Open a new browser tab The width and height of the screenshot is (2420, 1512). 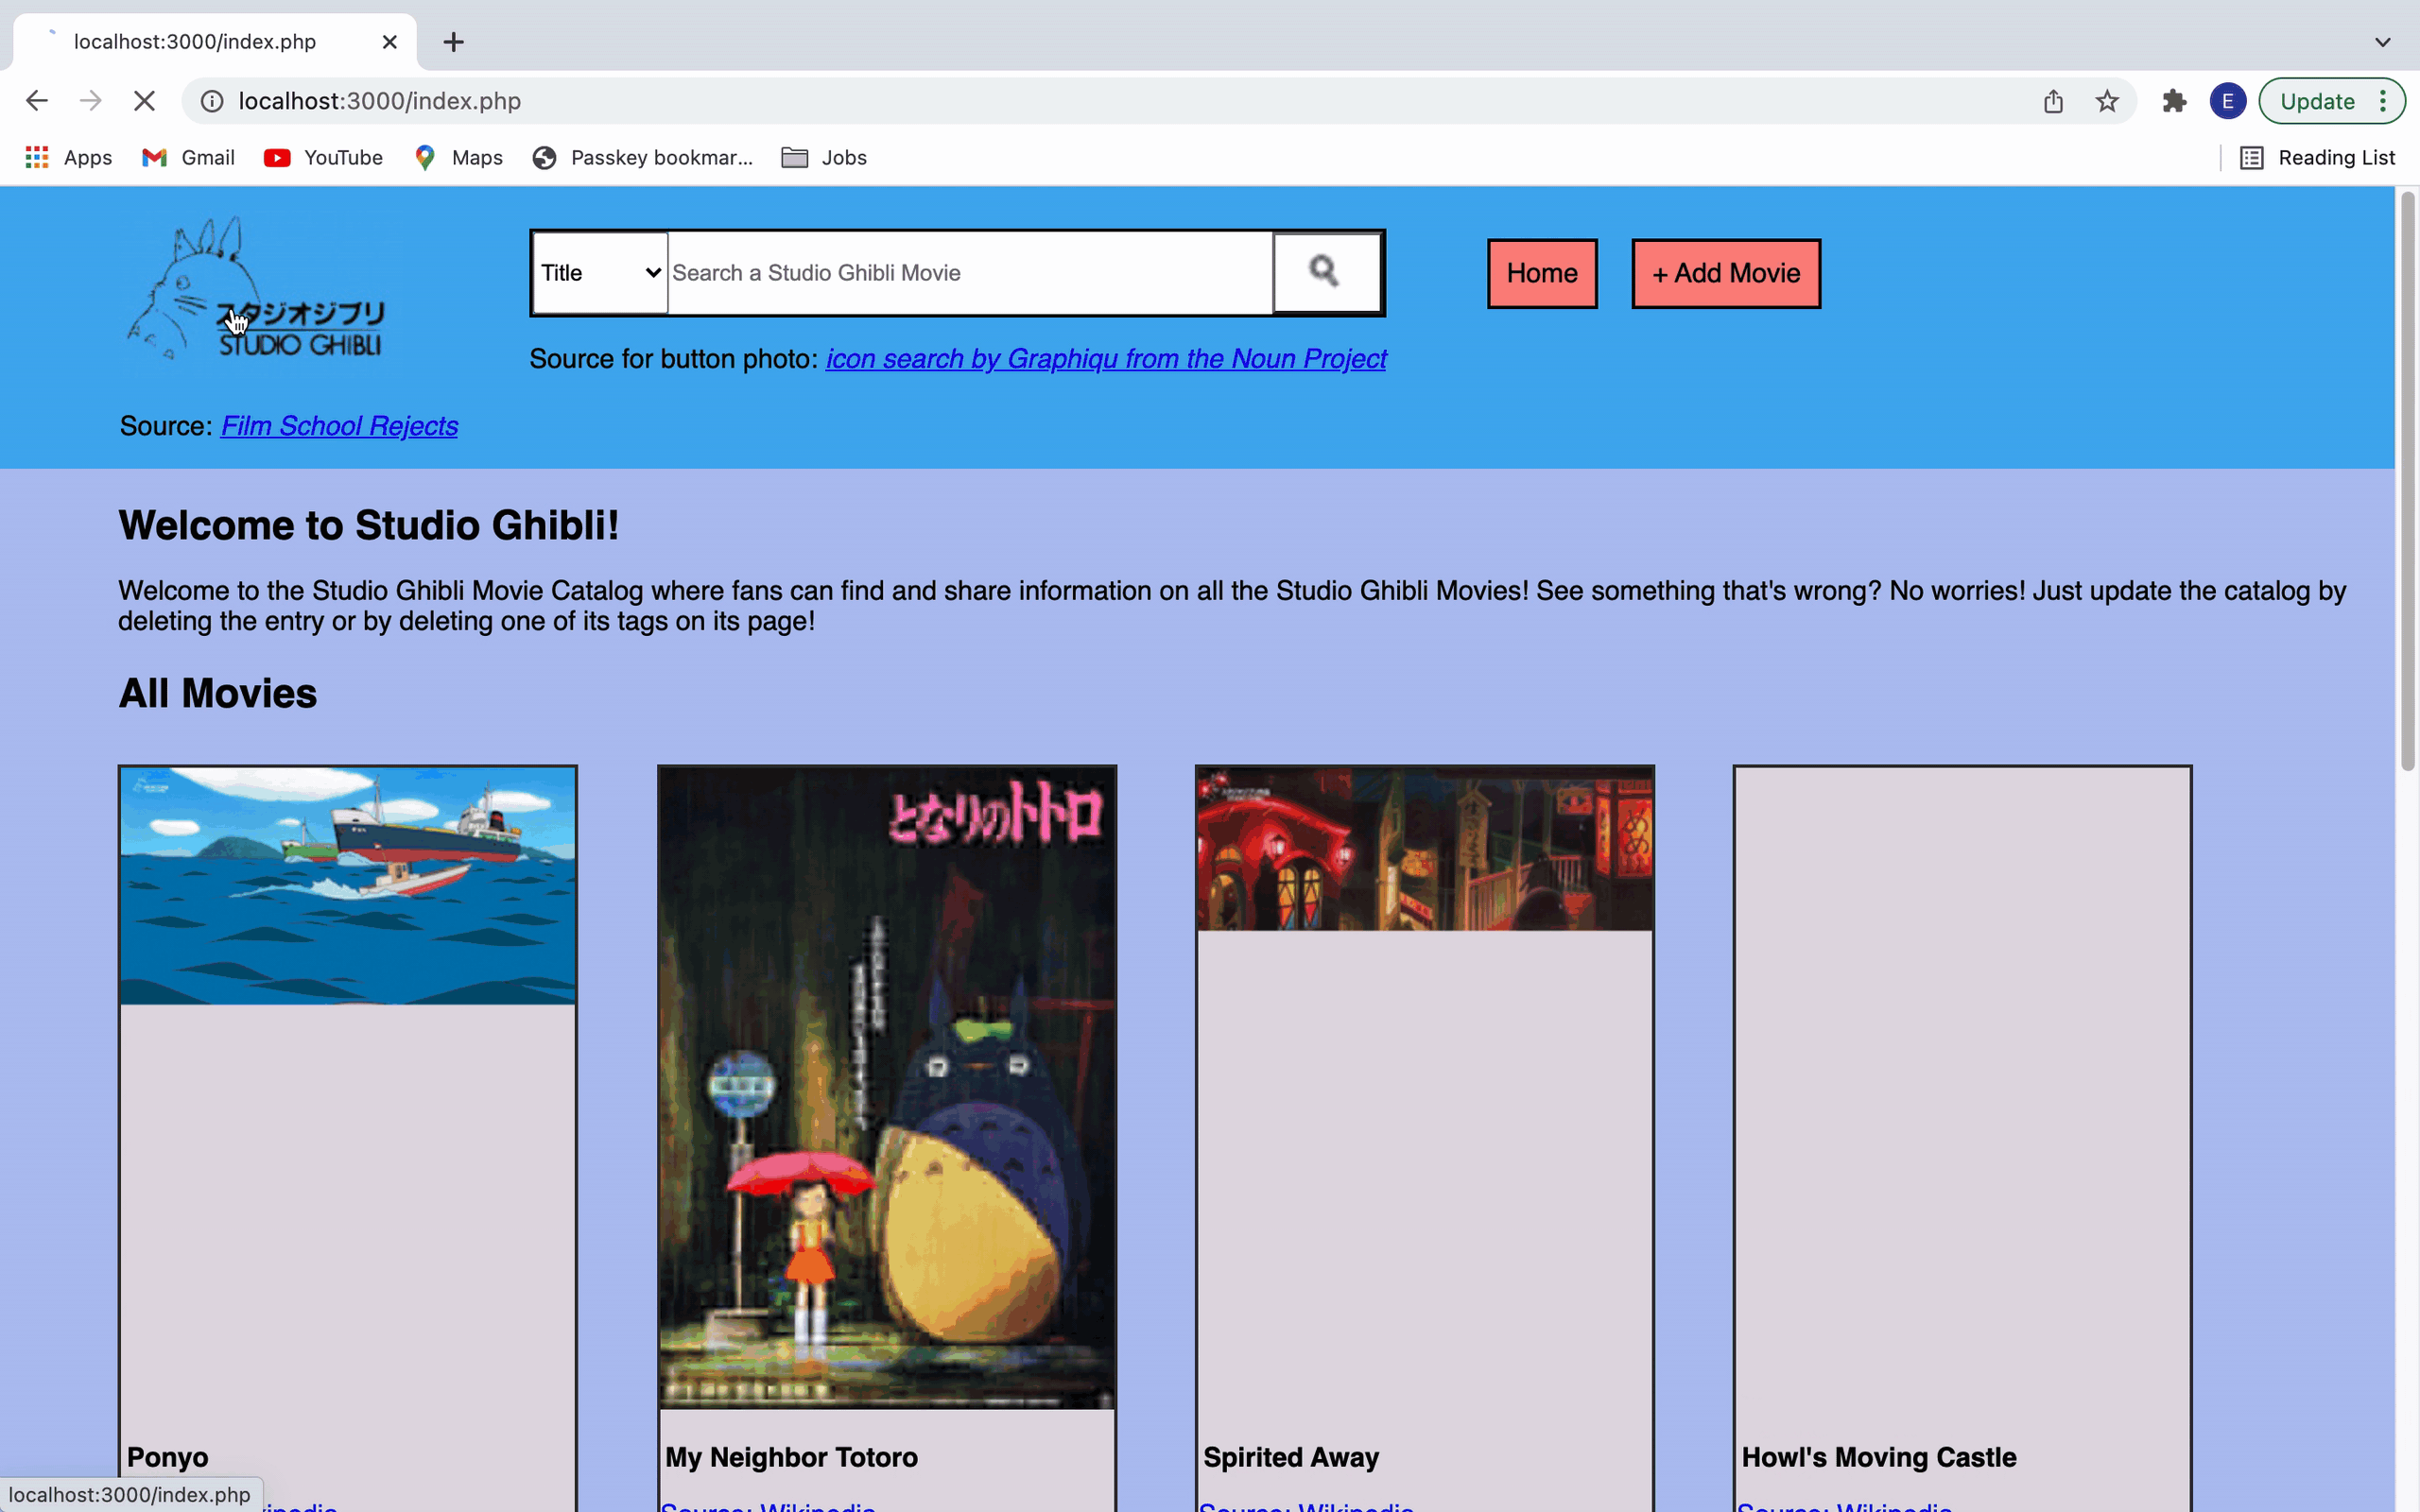tap(453, 42)
